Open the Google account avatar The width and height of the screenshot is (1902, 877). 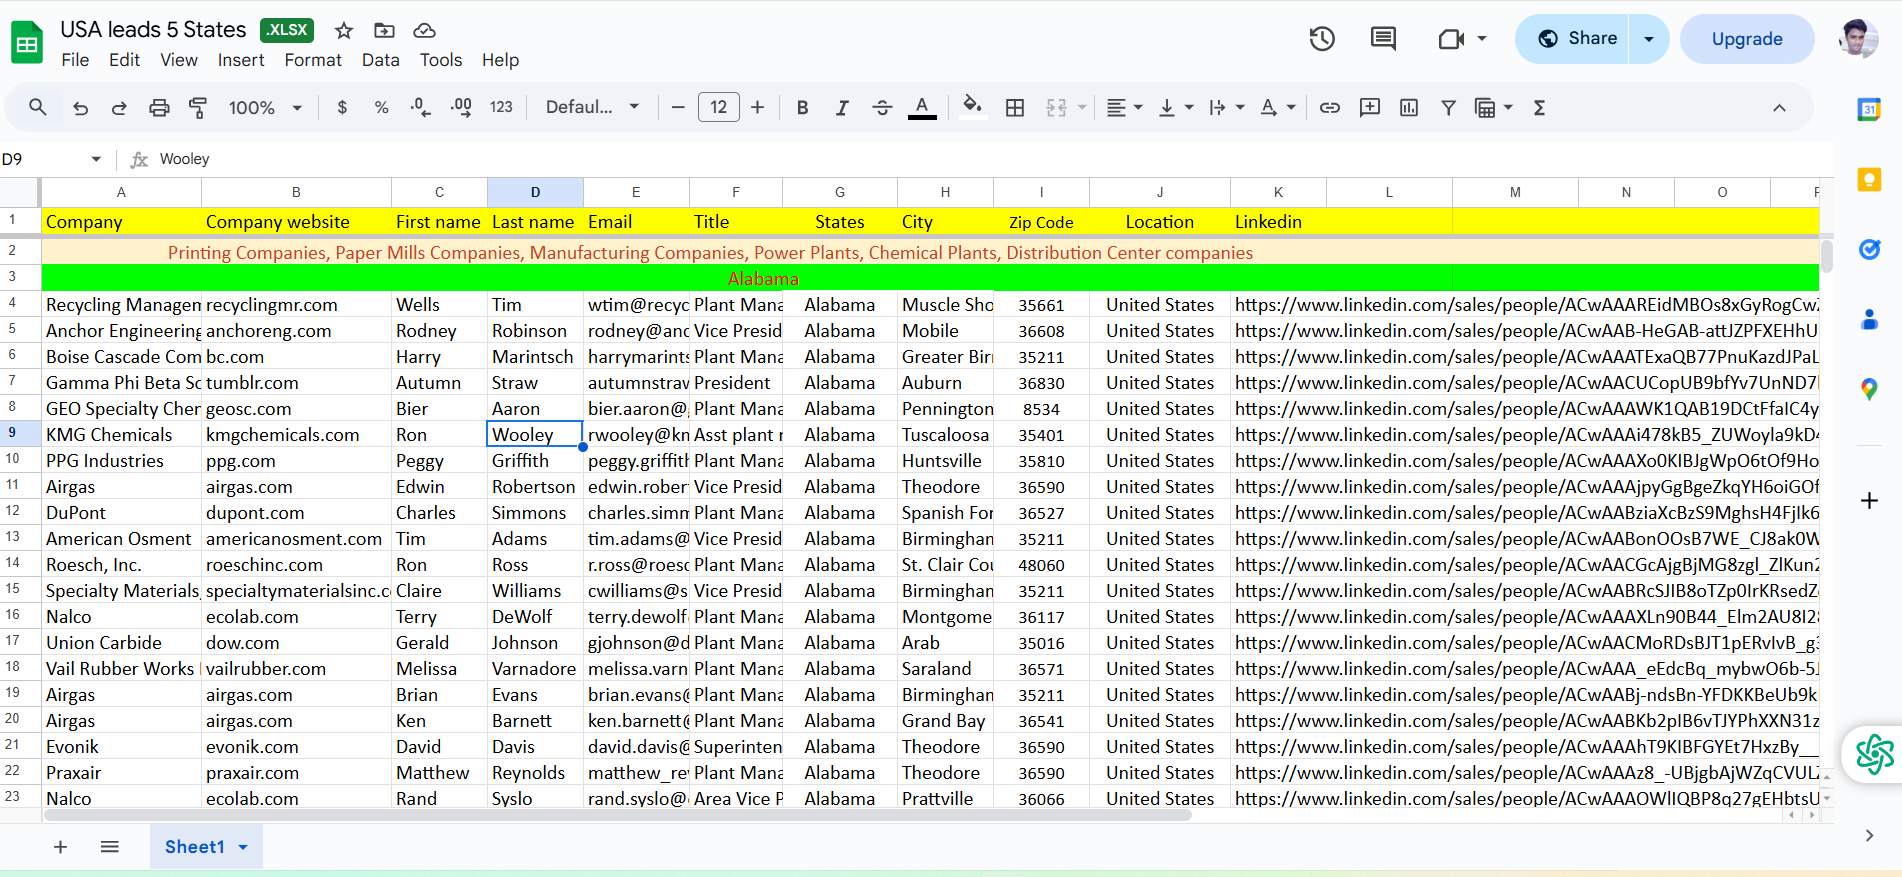point(1857,39)
